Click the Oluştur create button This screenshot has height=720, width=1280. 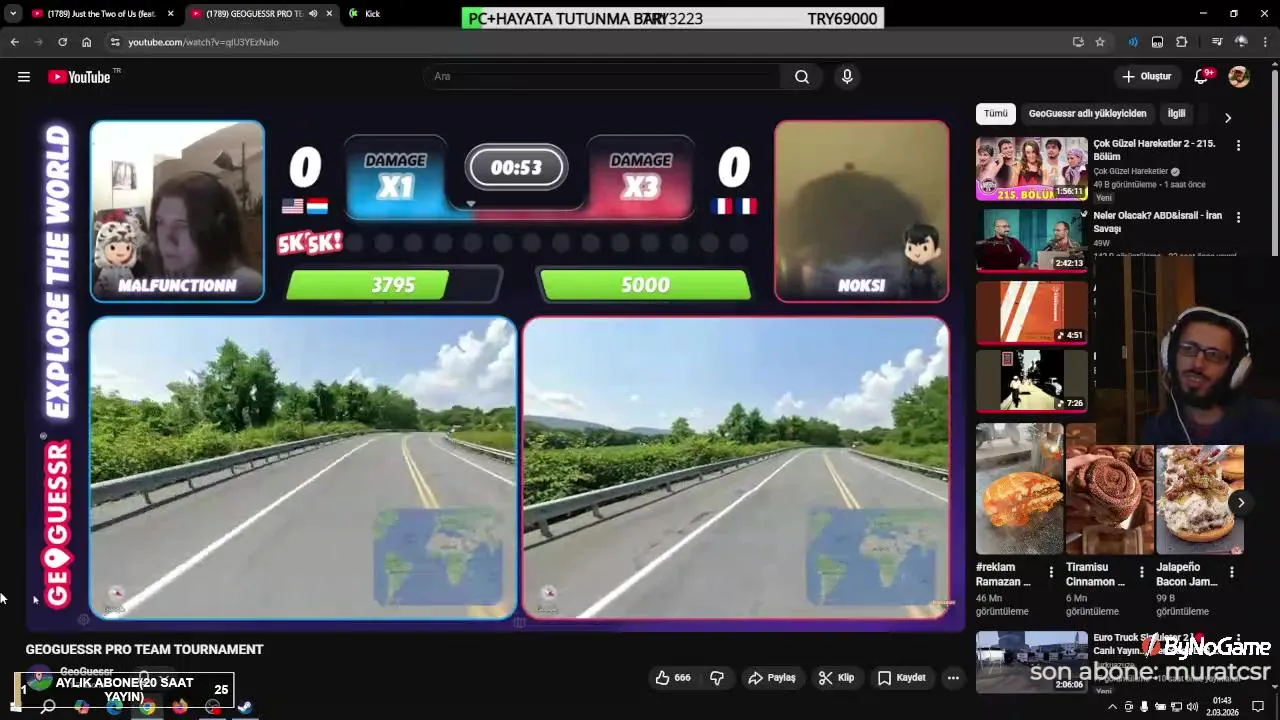(1147, 77)
